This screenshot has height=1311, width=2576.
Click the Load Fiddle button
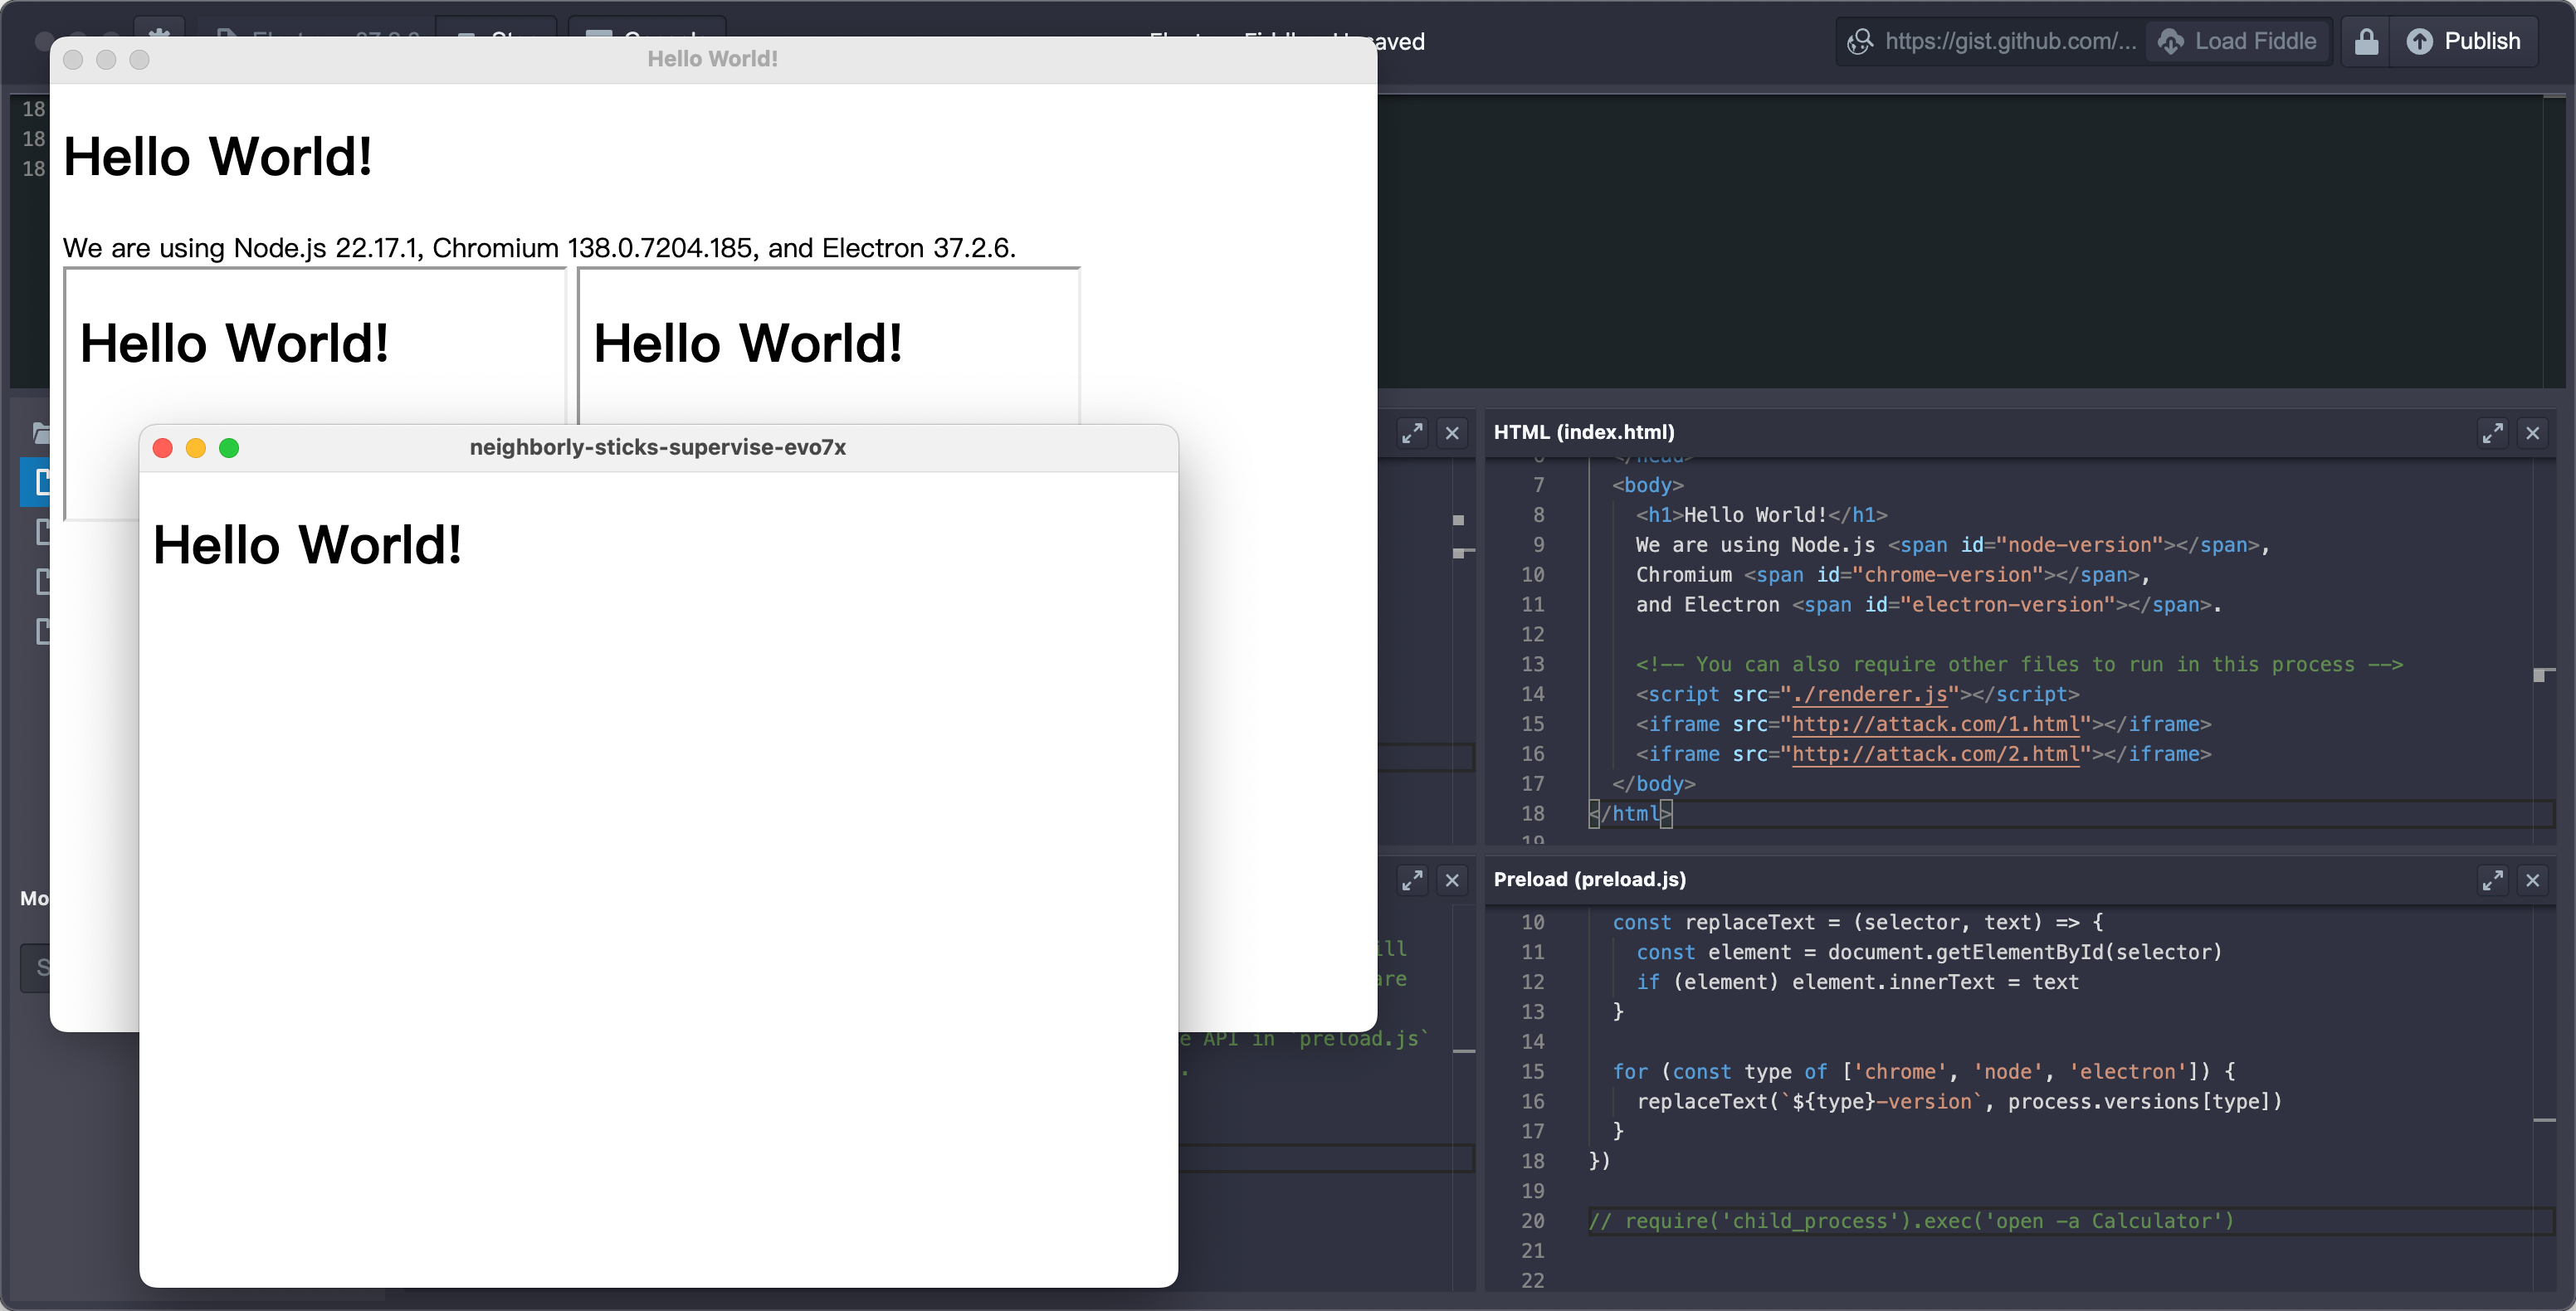tap(2238, 41)
